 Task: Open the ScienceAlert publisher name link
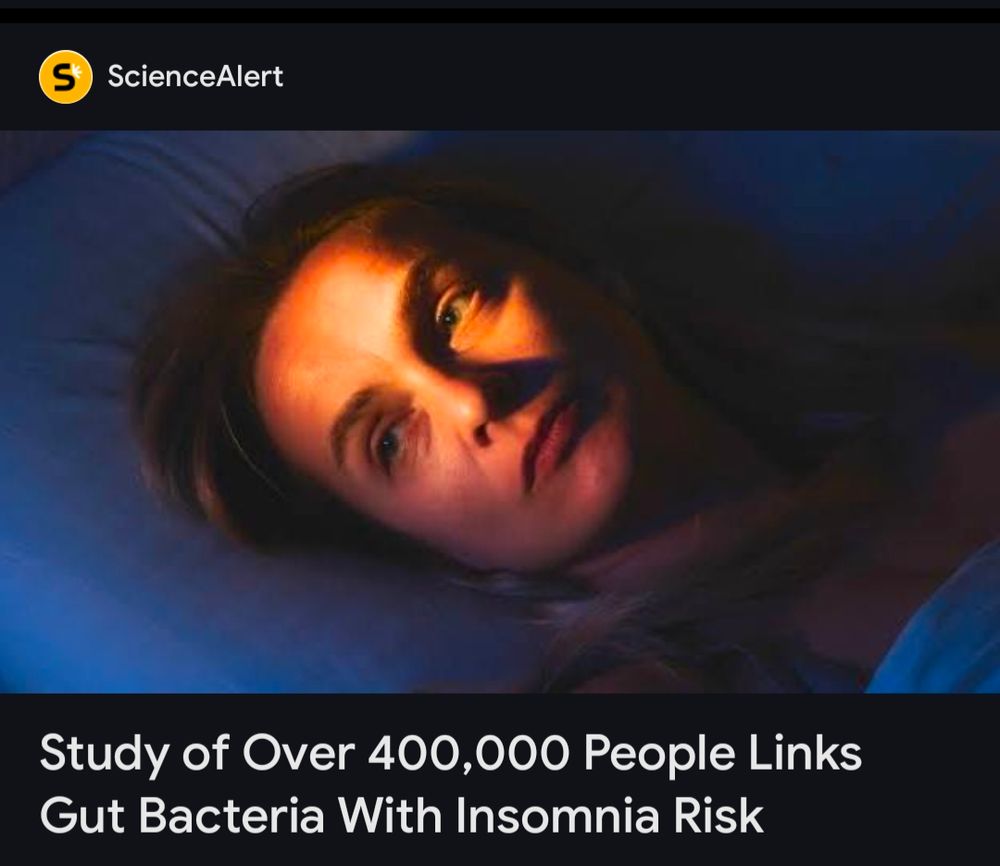pos(195,77)
